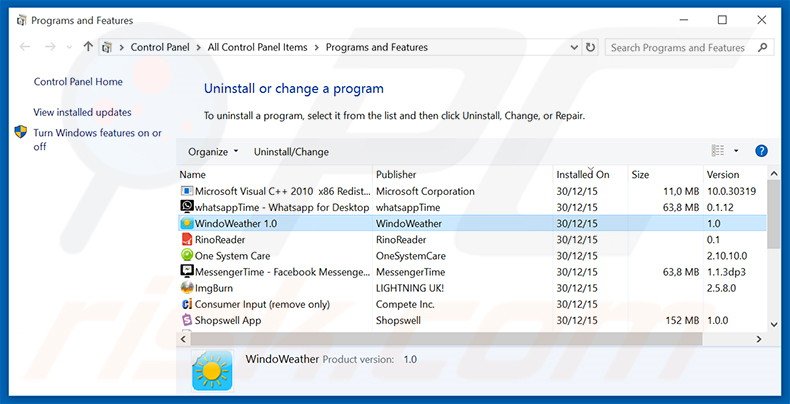Click the scroll down arrow of program list
The width and height of the screenshot is (790, 404).
point(774,325)
